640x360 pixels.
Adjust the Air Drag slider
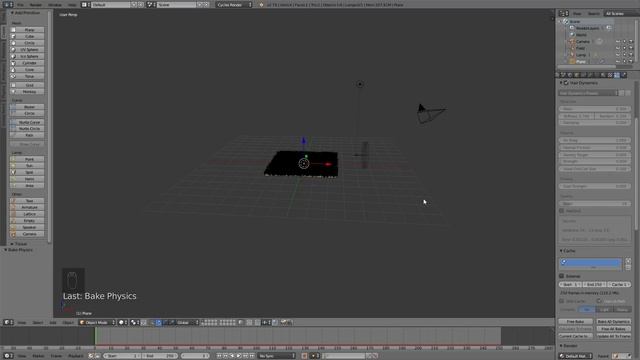[x=594, y=140]
